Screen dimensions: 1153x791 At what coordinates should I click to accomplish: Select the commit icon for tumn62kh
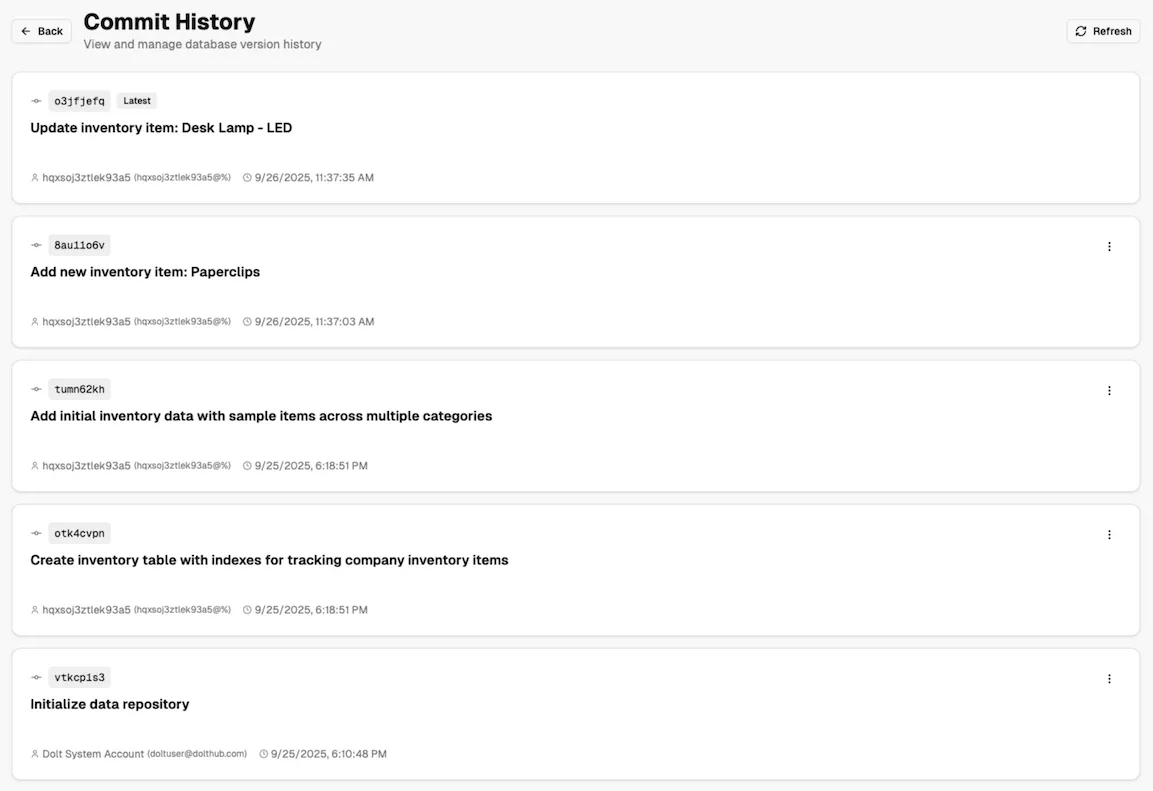point(36,388)
